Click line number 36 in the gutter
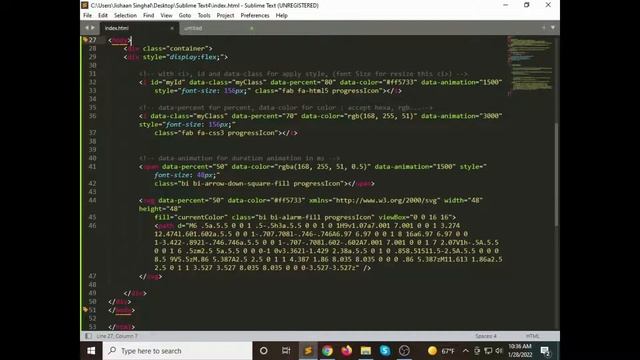This screenshot has width=640, height=360. click(x=92, y=116)
